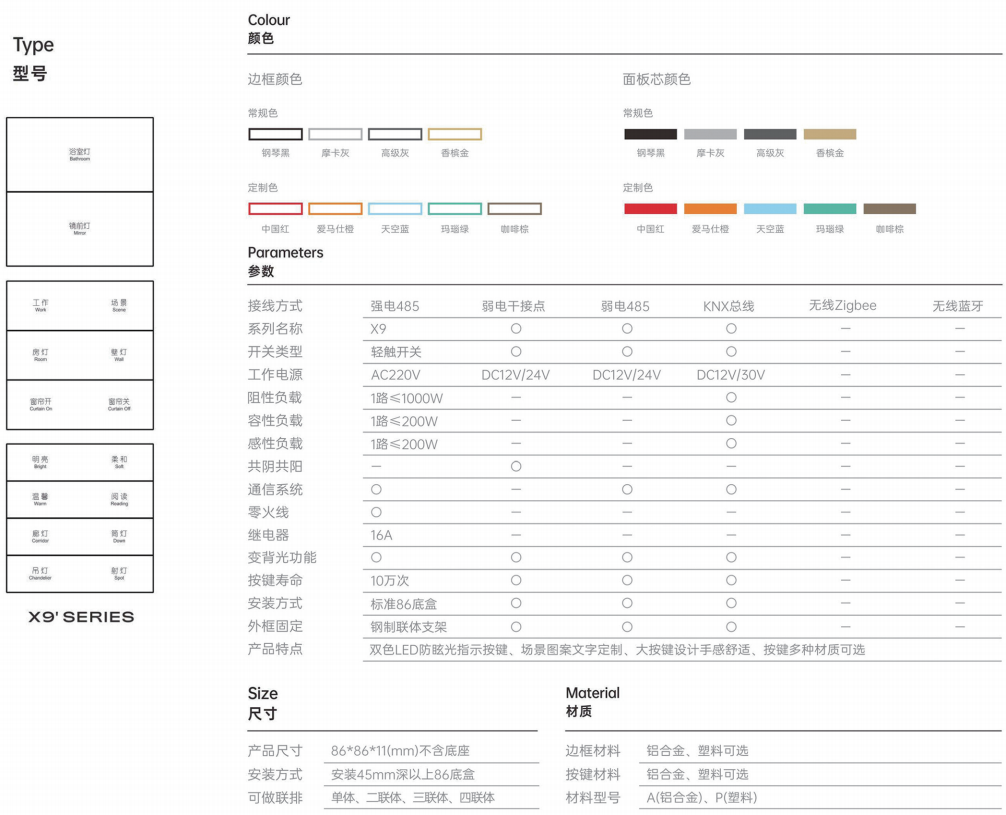
Task: Click the 无线蓝牙 column header
Action: click(x=958, y=306)
